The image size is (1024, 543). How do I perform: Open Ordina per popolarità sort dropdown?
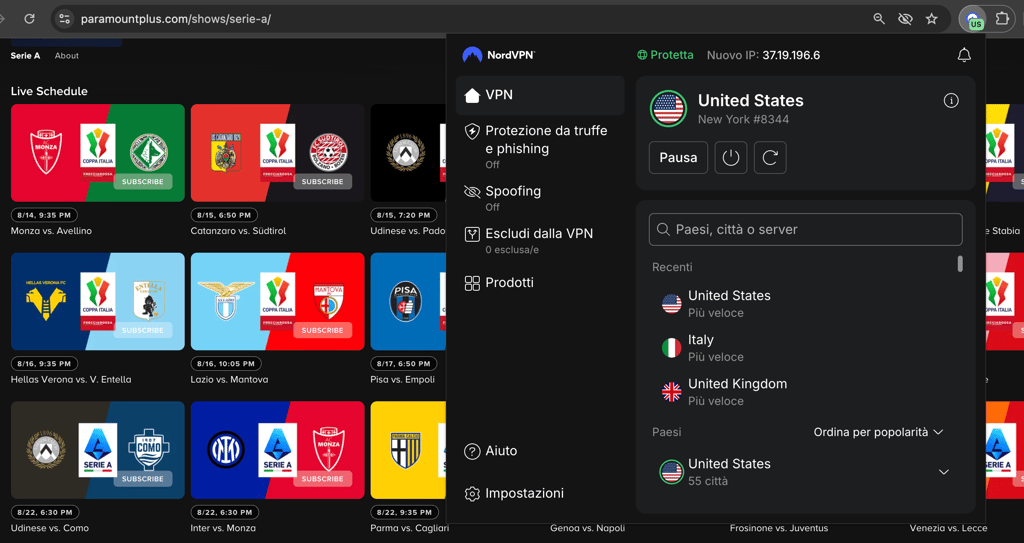(x=878, y=432)
